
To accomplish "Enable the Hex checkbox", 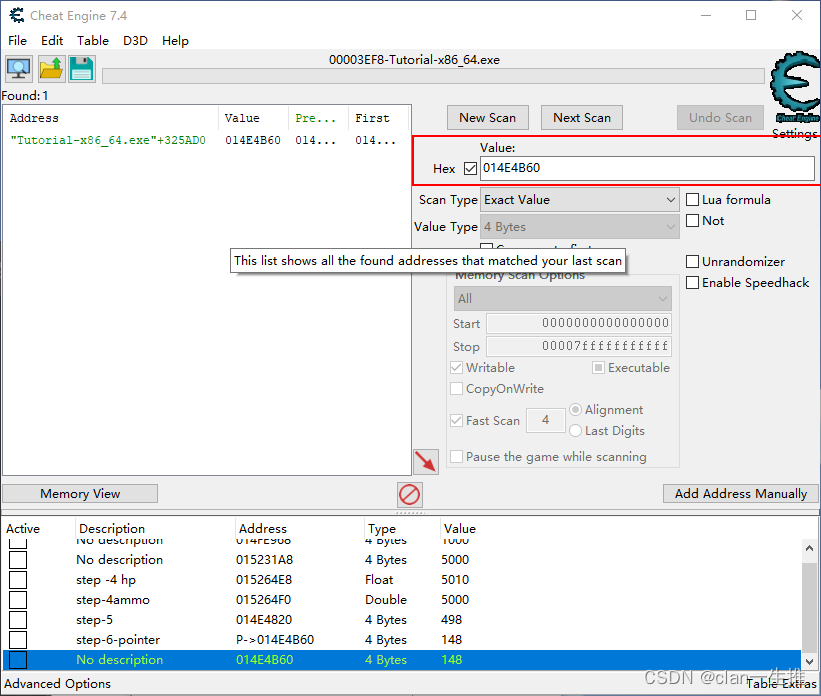I will [469, 168].
